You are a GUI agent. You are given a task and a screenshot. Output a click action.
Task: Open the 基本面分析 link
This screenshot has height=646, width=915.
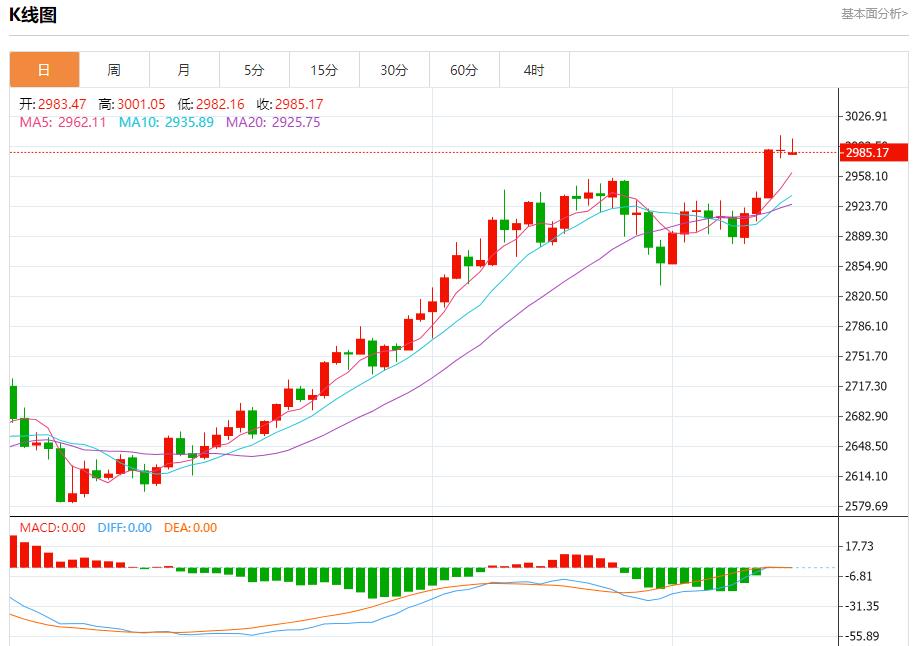874,14
